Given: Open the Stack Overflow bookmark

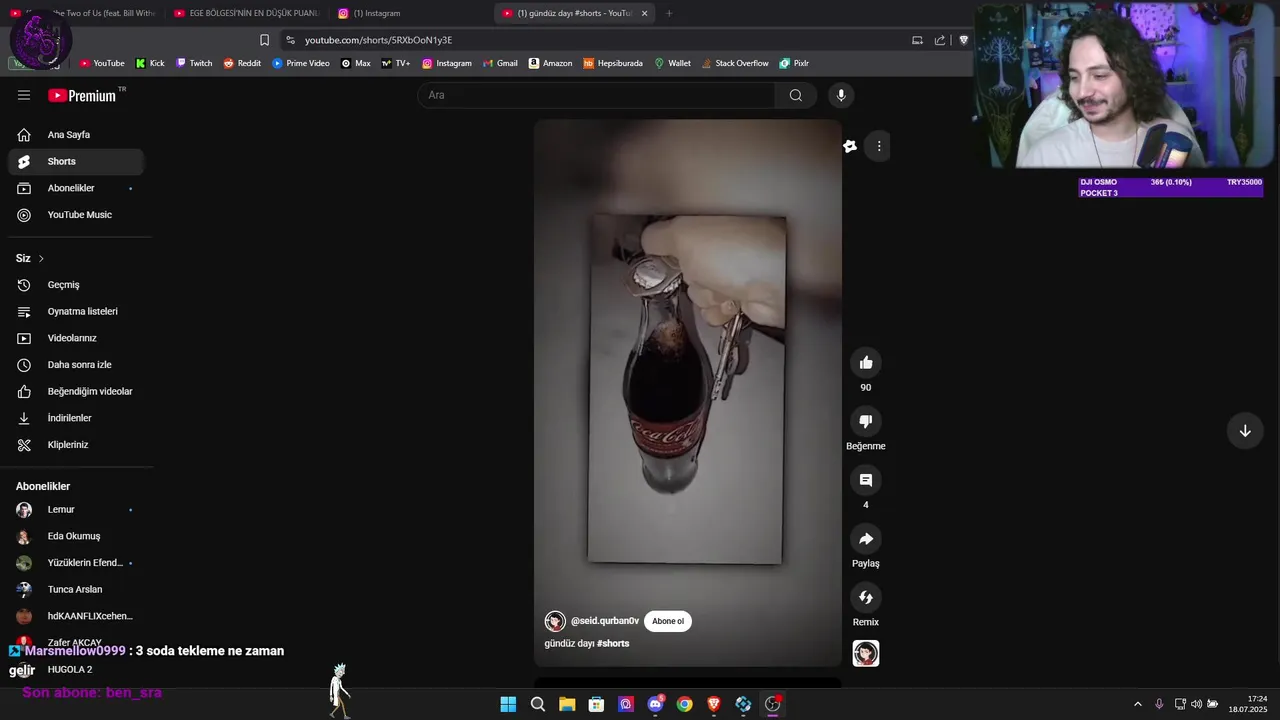Looking at the screenshot, I should [734, 63].
